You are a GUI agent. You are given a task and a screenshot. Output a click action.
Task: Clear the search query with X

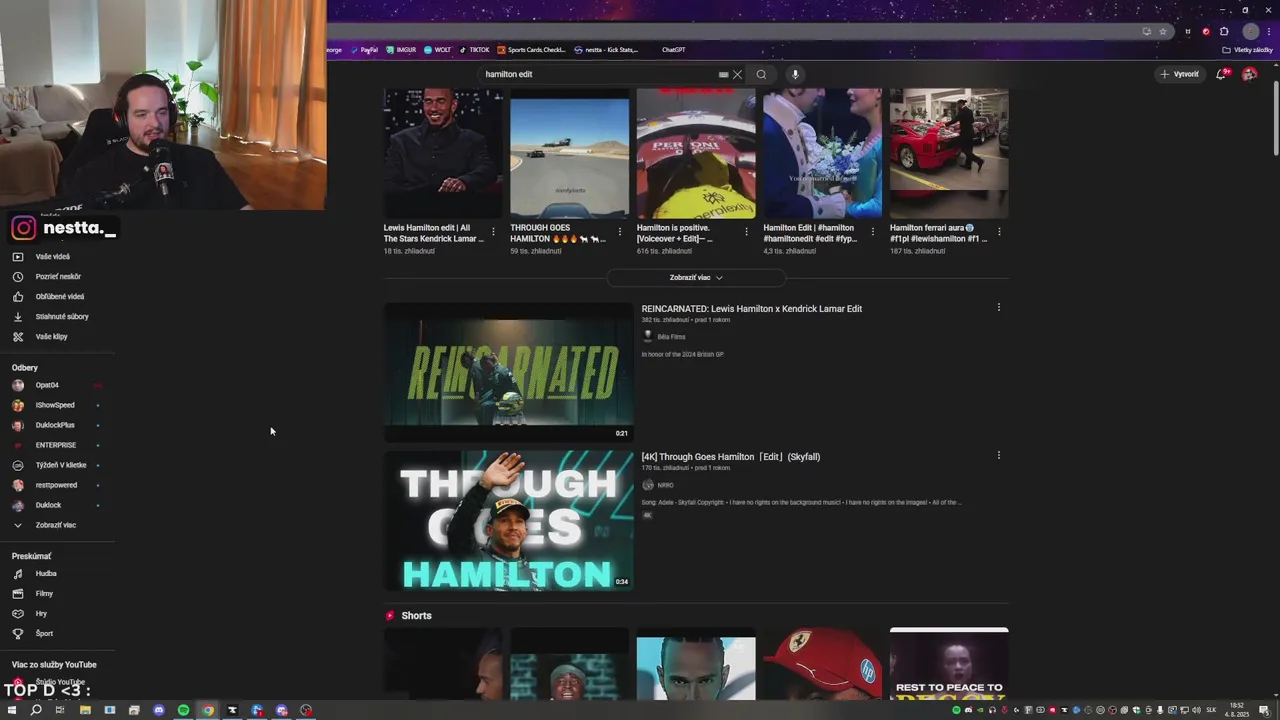pos(737,74)
